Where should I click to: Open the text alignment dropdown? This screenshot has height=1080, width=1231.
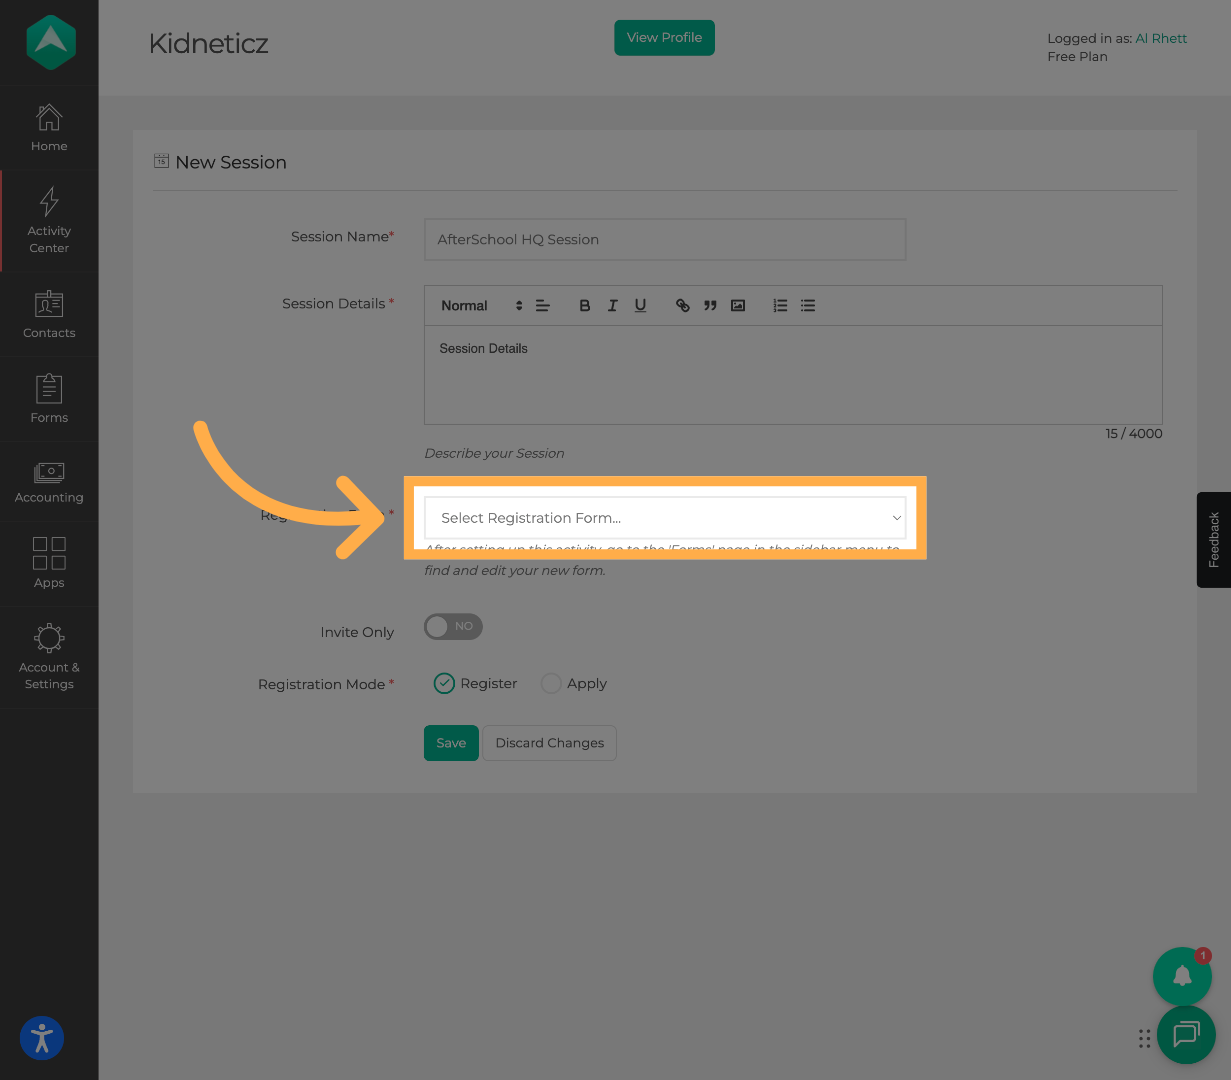tap(542, 305)
